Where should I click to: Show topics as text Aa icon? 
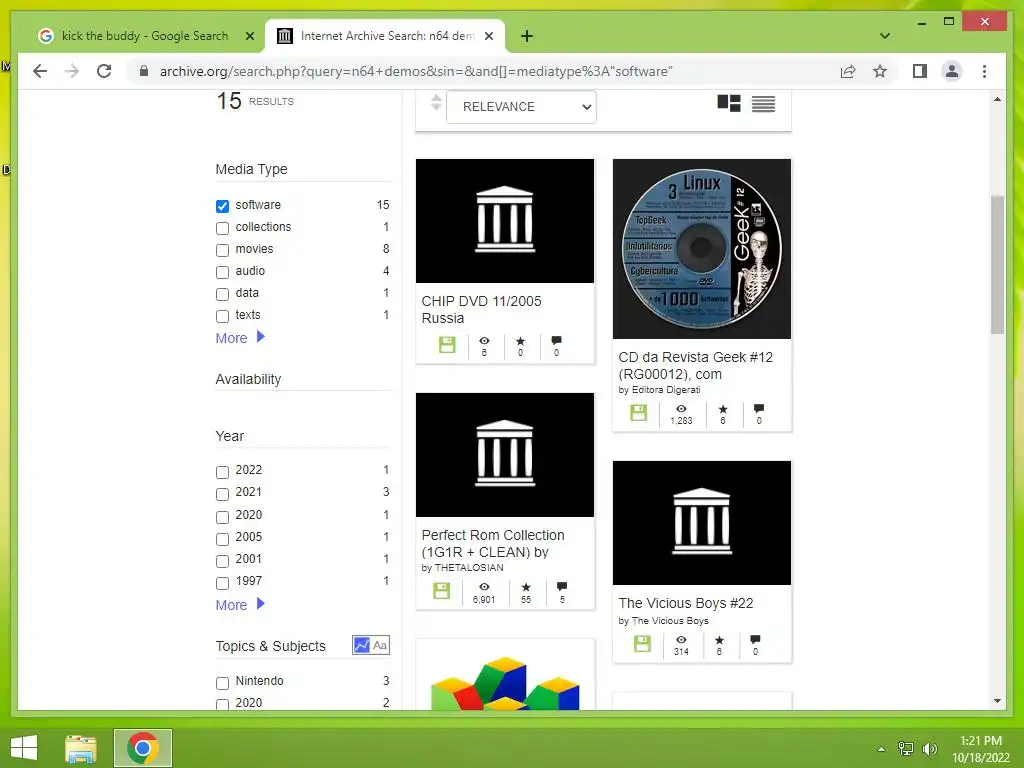(x=380, y=645)
